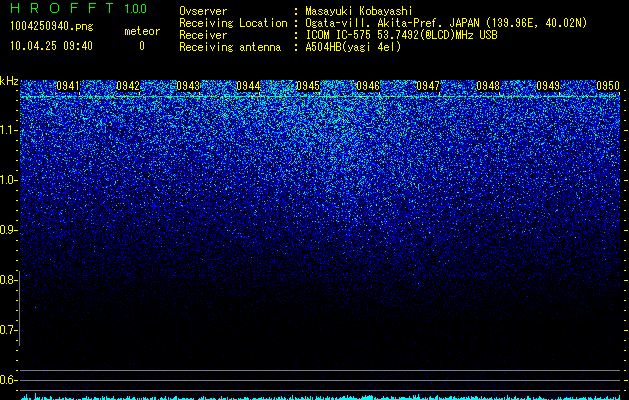
Task: Click the 0948 time marker
Action: click(488, 85)
